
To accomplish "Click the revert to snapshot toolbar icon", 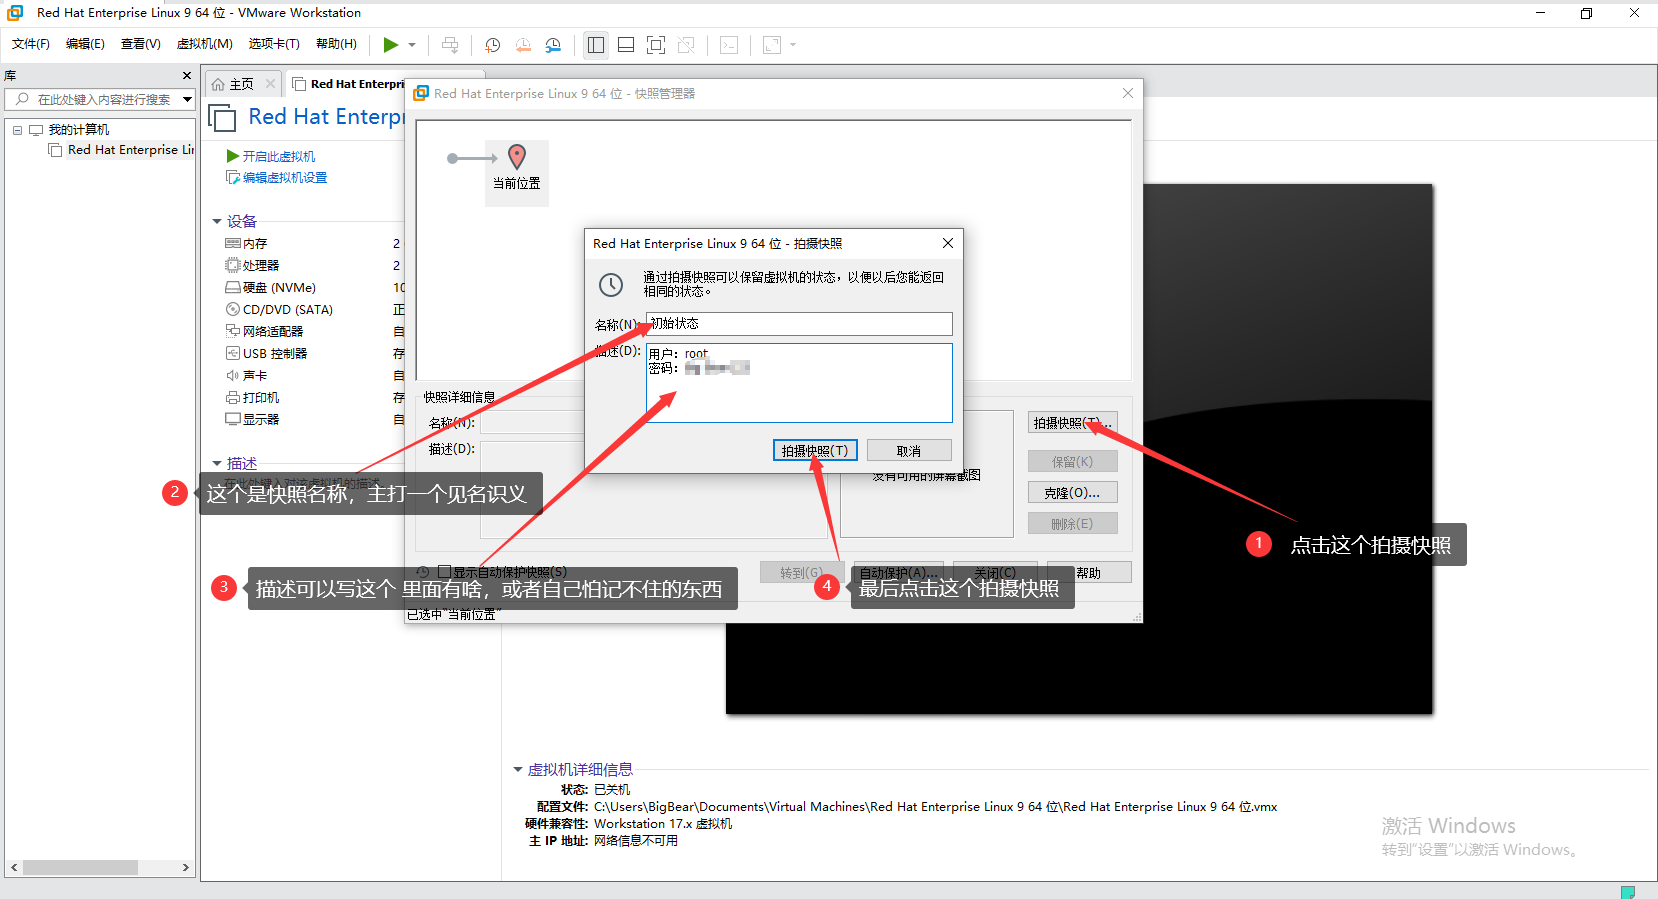I will (x=523, y=45).
